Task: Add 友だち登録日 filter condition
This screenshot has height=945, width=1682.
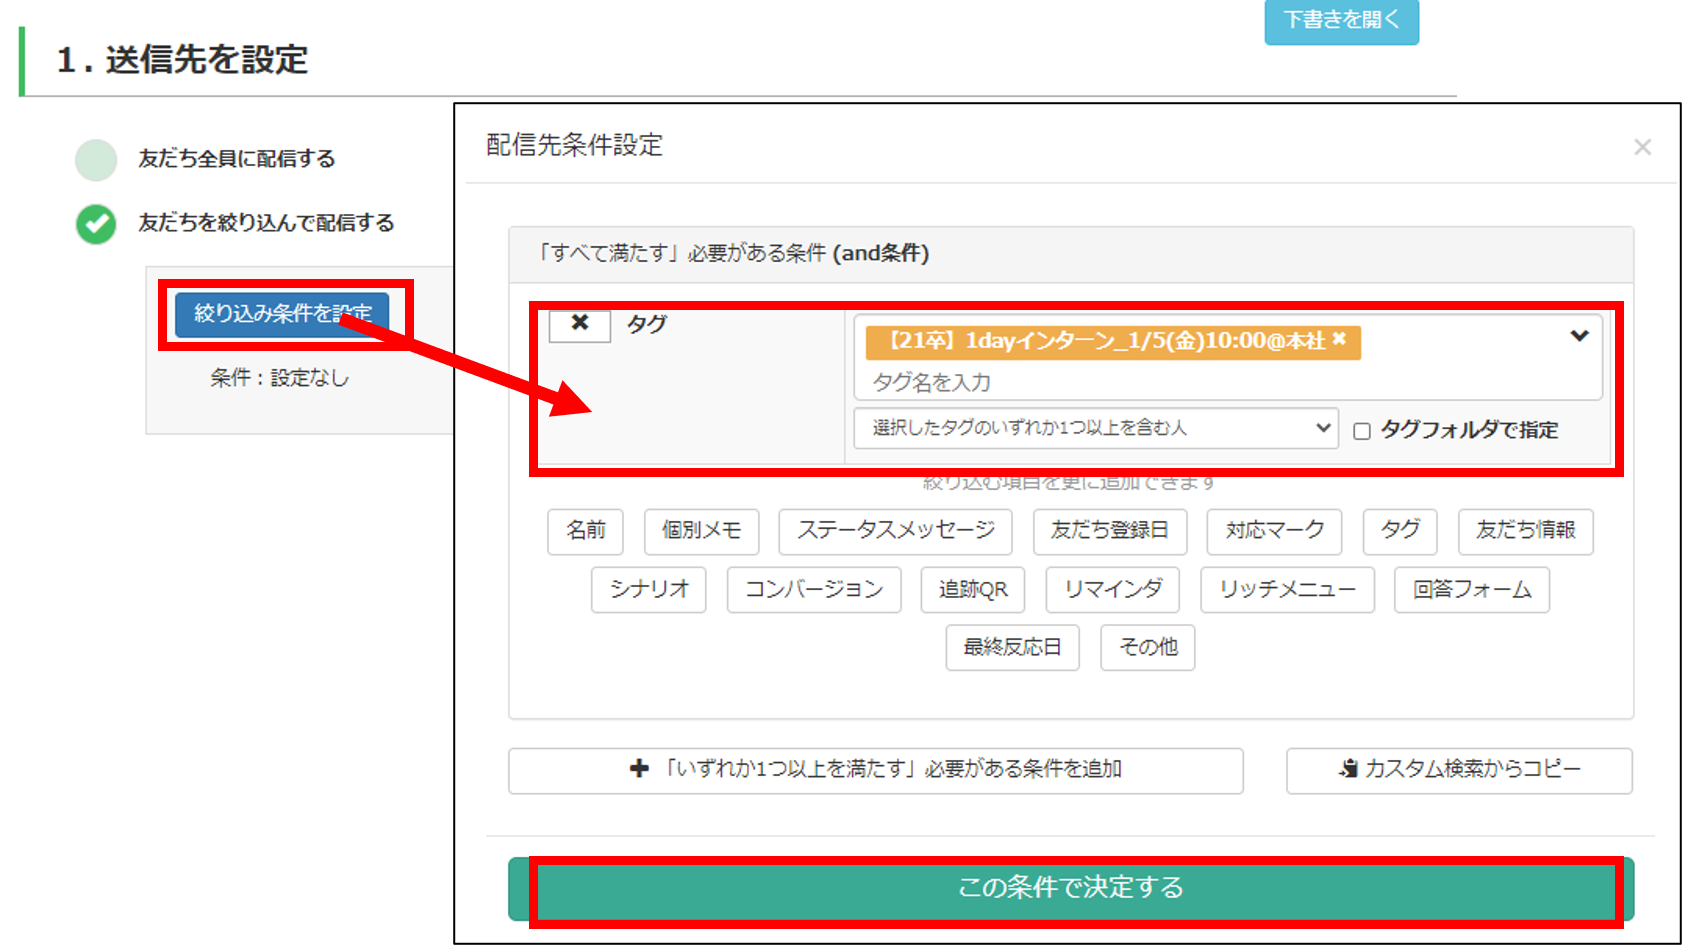Action: 1110,531
